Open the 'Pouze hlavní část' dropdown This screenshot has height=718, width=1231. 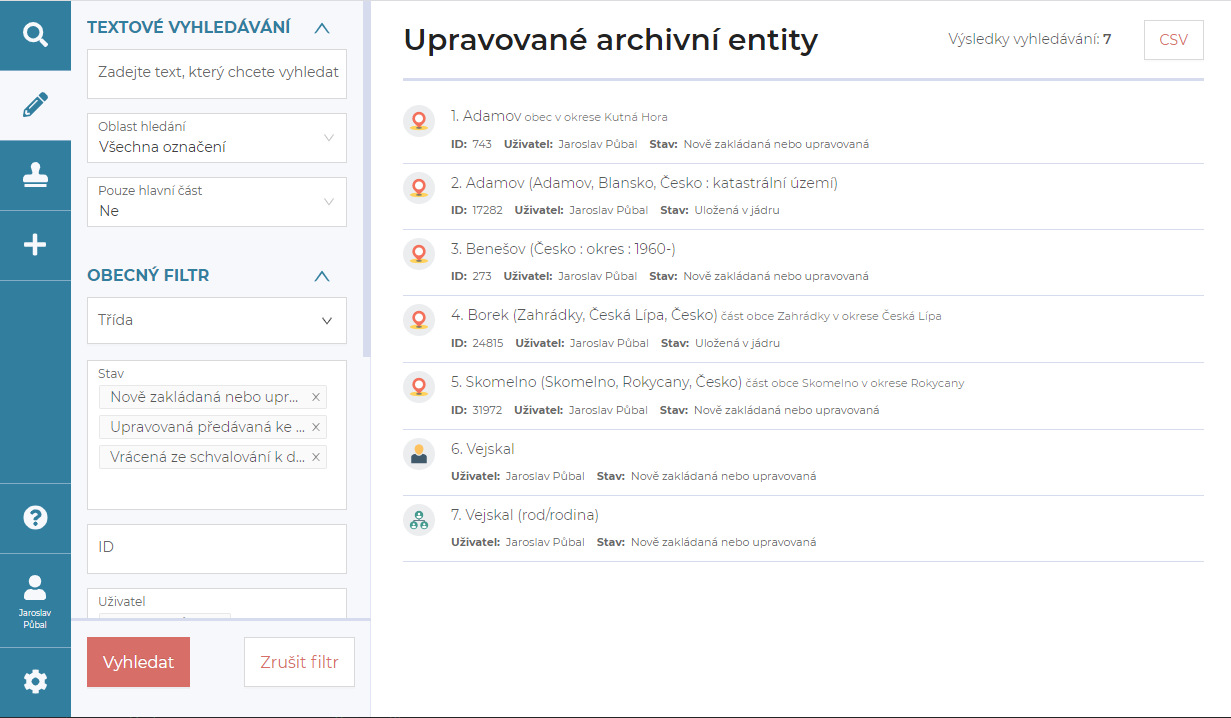point(217,202)
